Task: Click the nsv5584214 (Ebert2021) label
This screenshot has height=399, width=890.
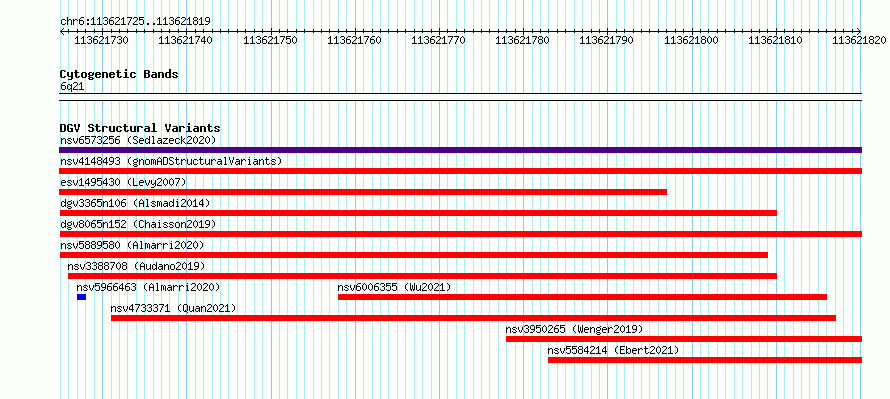Action: coord(613,350)
